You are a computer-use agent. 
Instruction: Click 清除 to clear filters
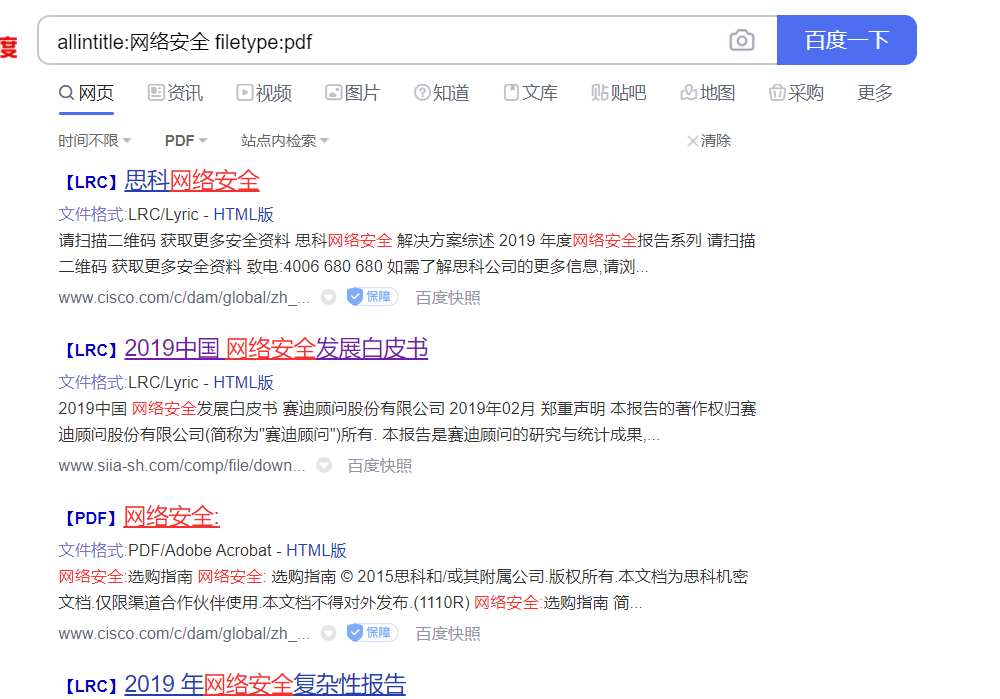(x=709, y=140)
